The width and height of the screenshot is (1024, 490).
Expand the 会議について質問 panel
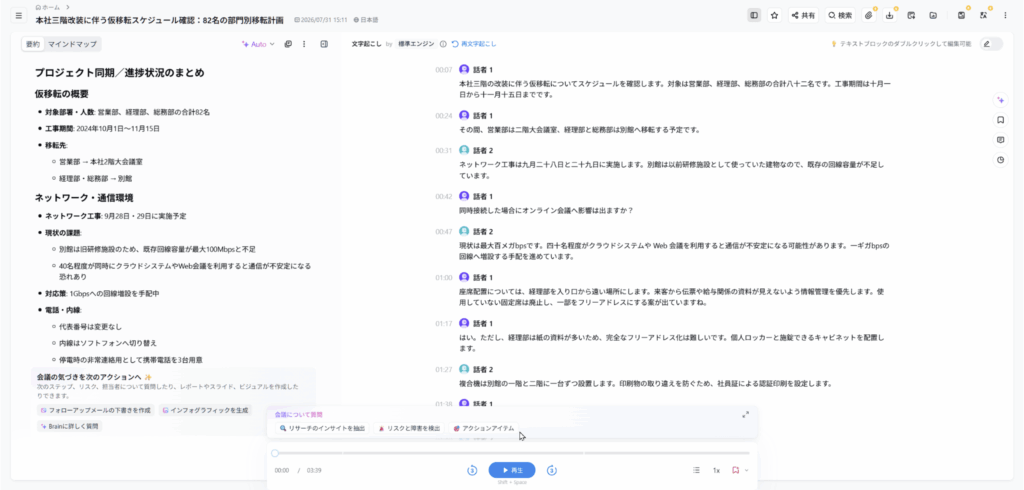pos(746,415)
